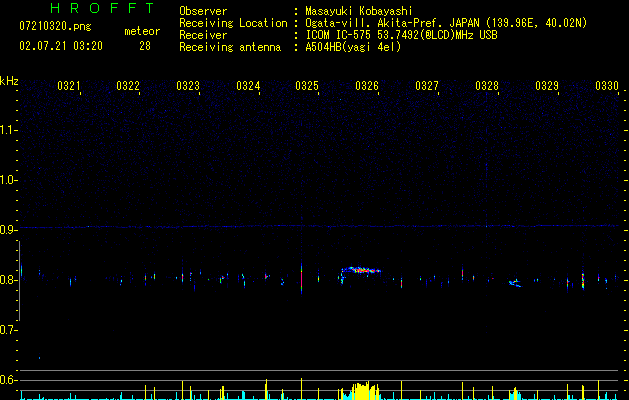Select the file name 07210320.png
The width and height of the screenshot is (629, 400).
(x=55, y=27)
